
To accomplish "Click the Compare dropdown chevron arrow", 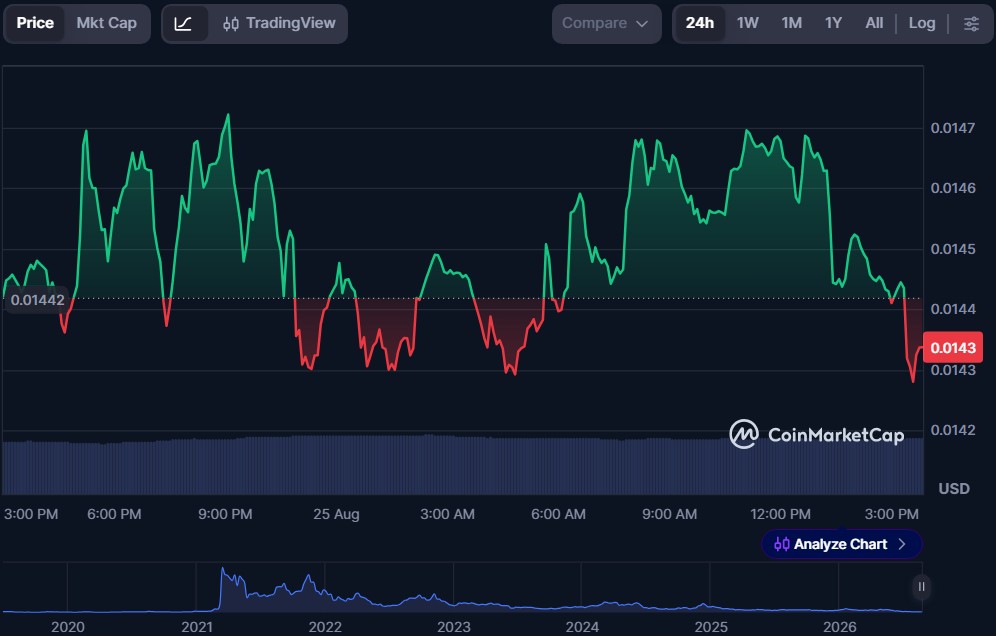I will tap(642, 24).
